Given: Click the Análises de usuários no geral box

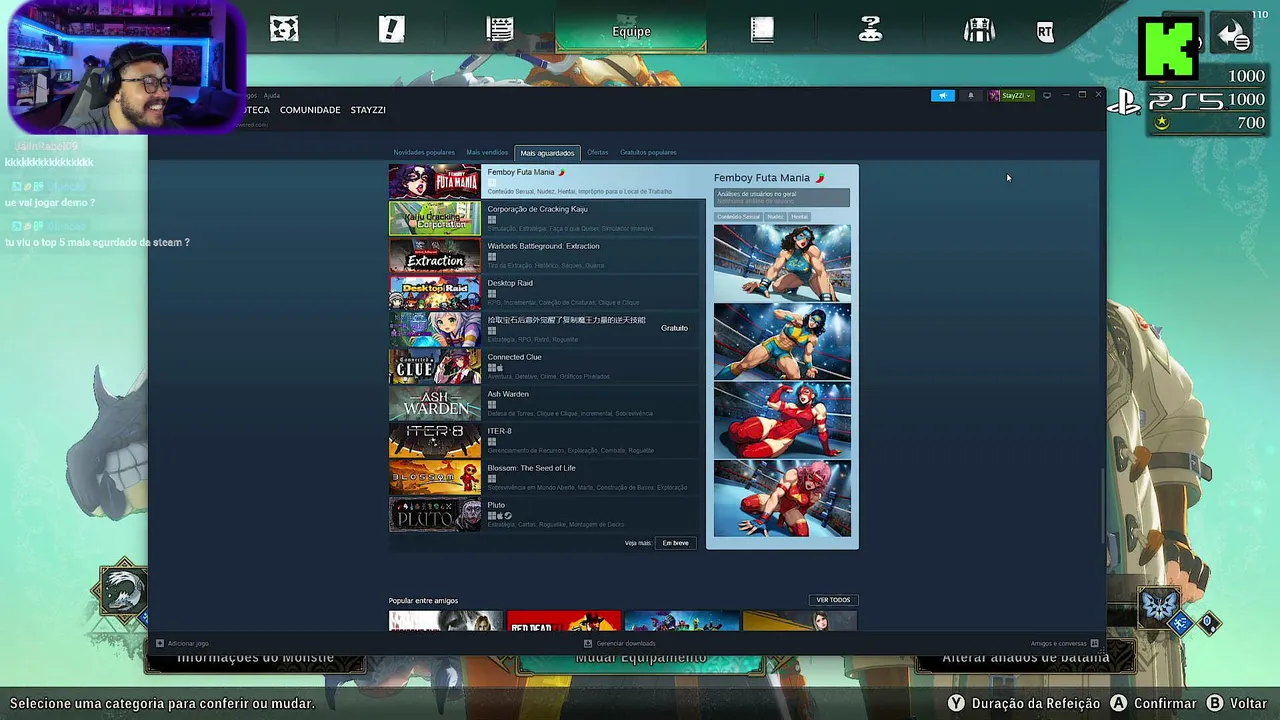Looking at the screenshot, I should pyautogui.click(x=782, y=197).
